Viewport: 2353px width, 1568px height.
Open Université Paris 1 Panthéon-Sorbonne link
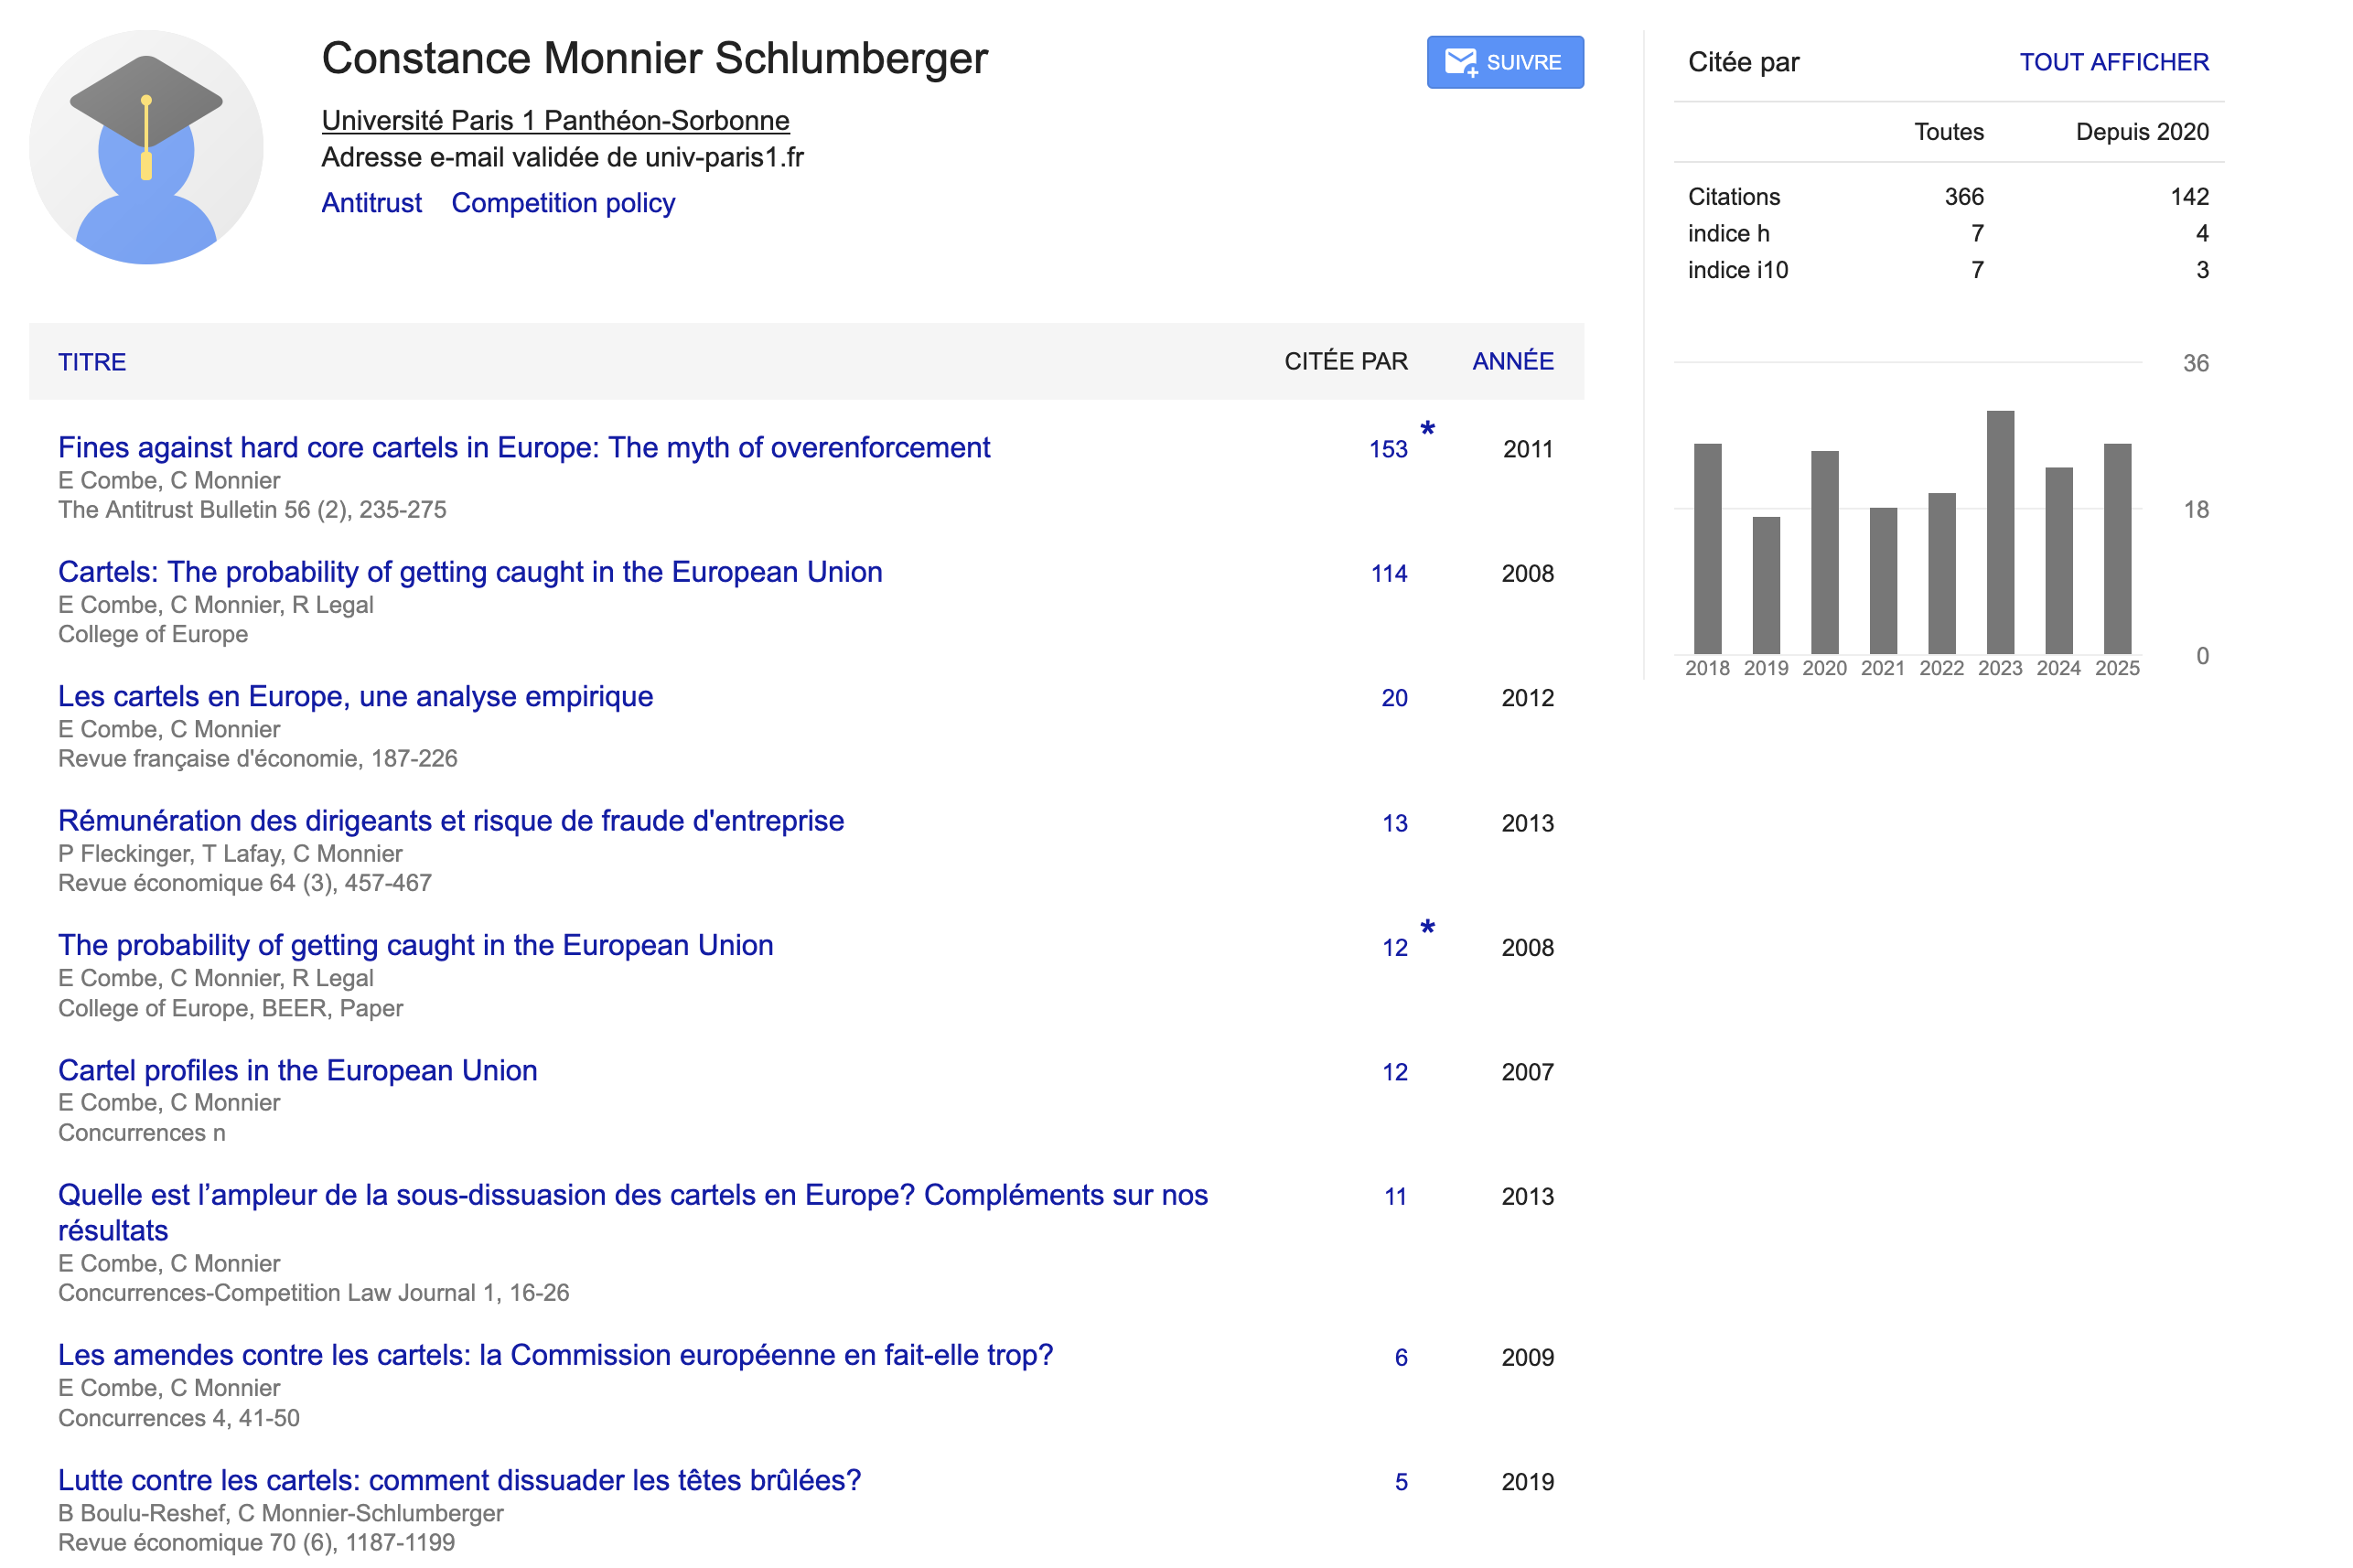pyautogui.click(x=555, y=120)
